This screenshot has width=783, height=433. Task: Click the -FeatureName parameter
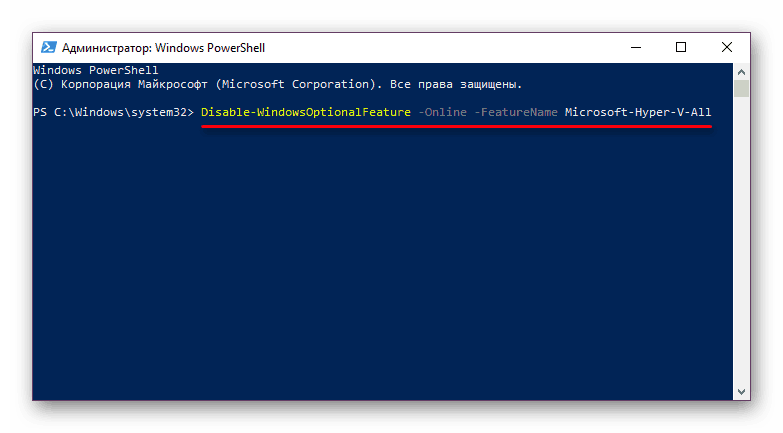click(x=516, y=112)
